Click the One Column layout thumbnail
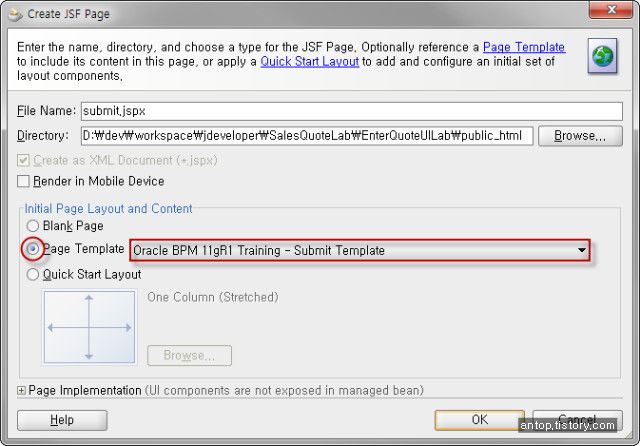640x446 pixels. click(89, 327)
